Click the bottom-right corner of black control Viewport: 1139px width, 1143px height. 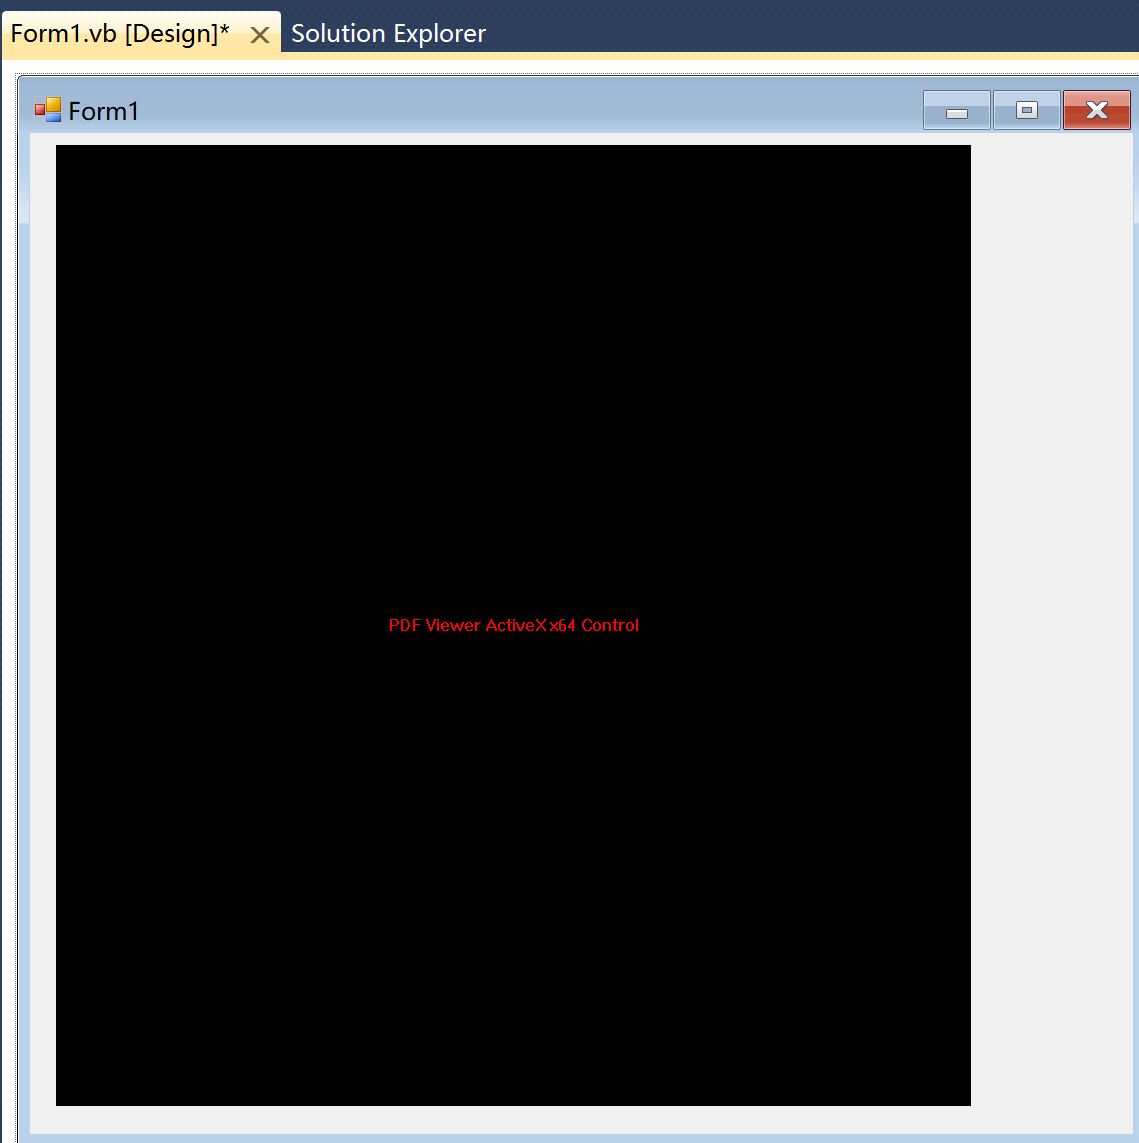click(x=968, y=1103)
